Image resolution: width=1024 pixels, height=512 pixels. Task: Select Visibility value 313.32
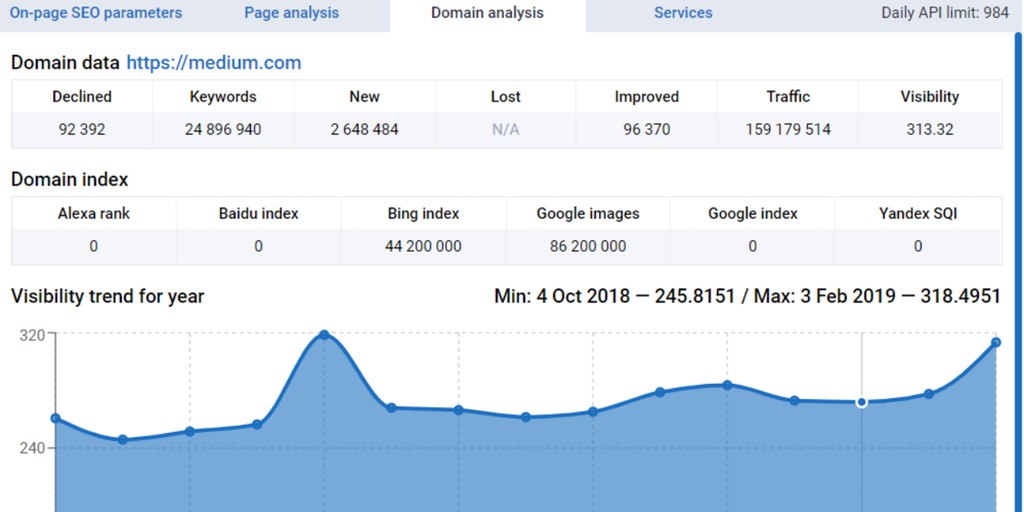(x=930, y=129)
